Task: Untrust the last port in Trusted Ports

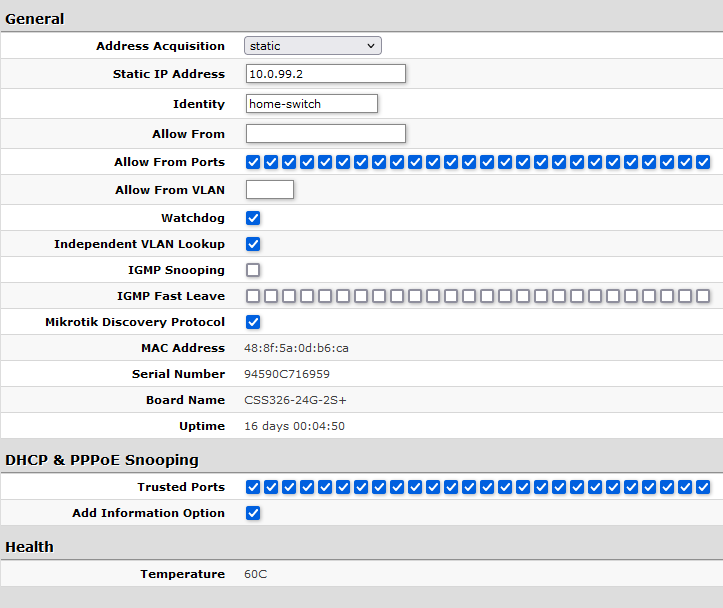Action: tap(703, 487)
